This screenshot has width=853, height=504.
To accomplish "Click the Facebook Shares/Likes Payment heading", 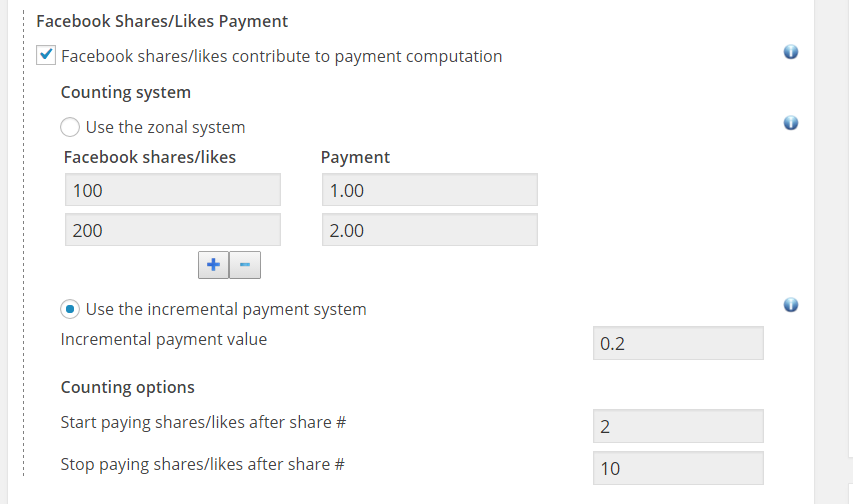I will 162,20.
